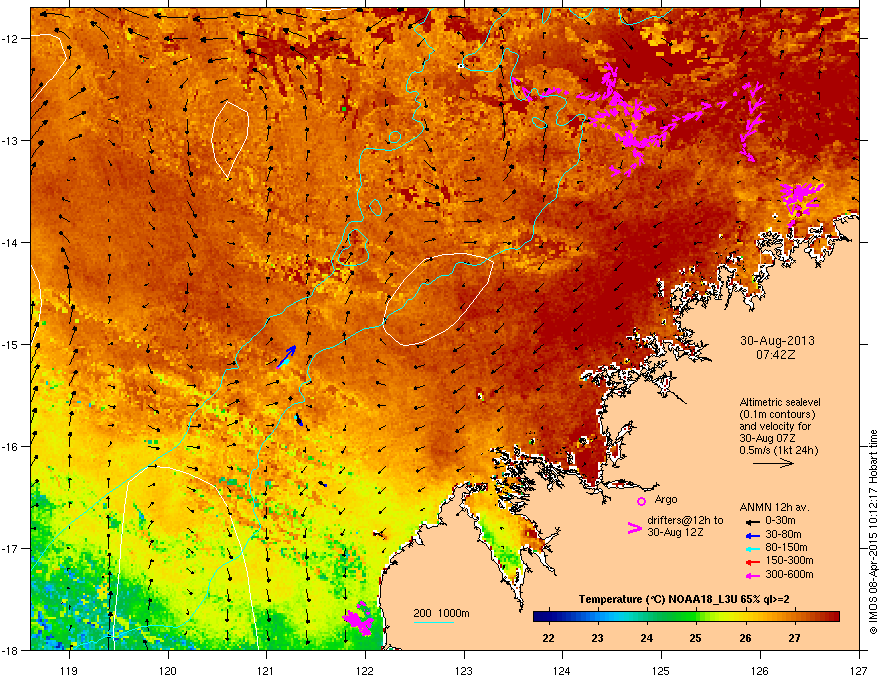
Task: Click the magenta drifter cluster near 17.7°S 122°E
Action: point(359,618)
